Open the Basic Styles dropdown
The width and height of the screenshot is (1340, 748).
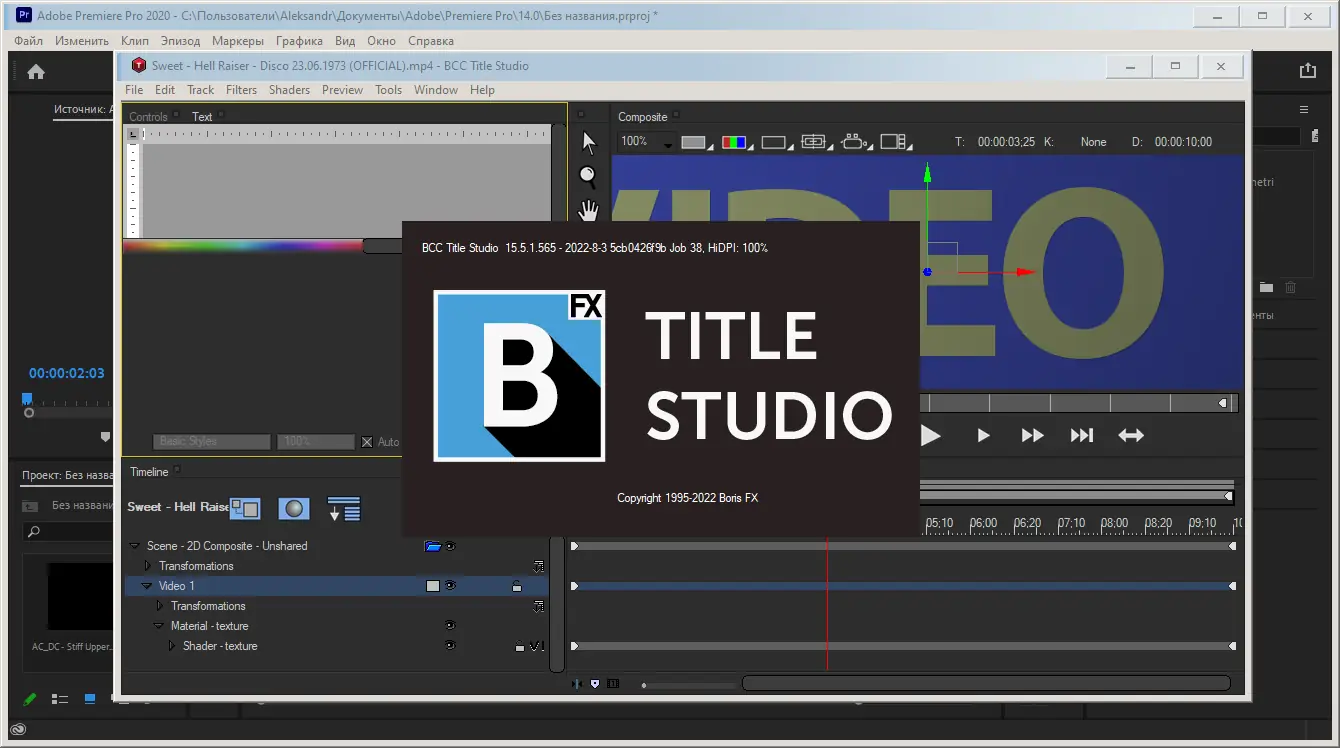coord(212,442)
